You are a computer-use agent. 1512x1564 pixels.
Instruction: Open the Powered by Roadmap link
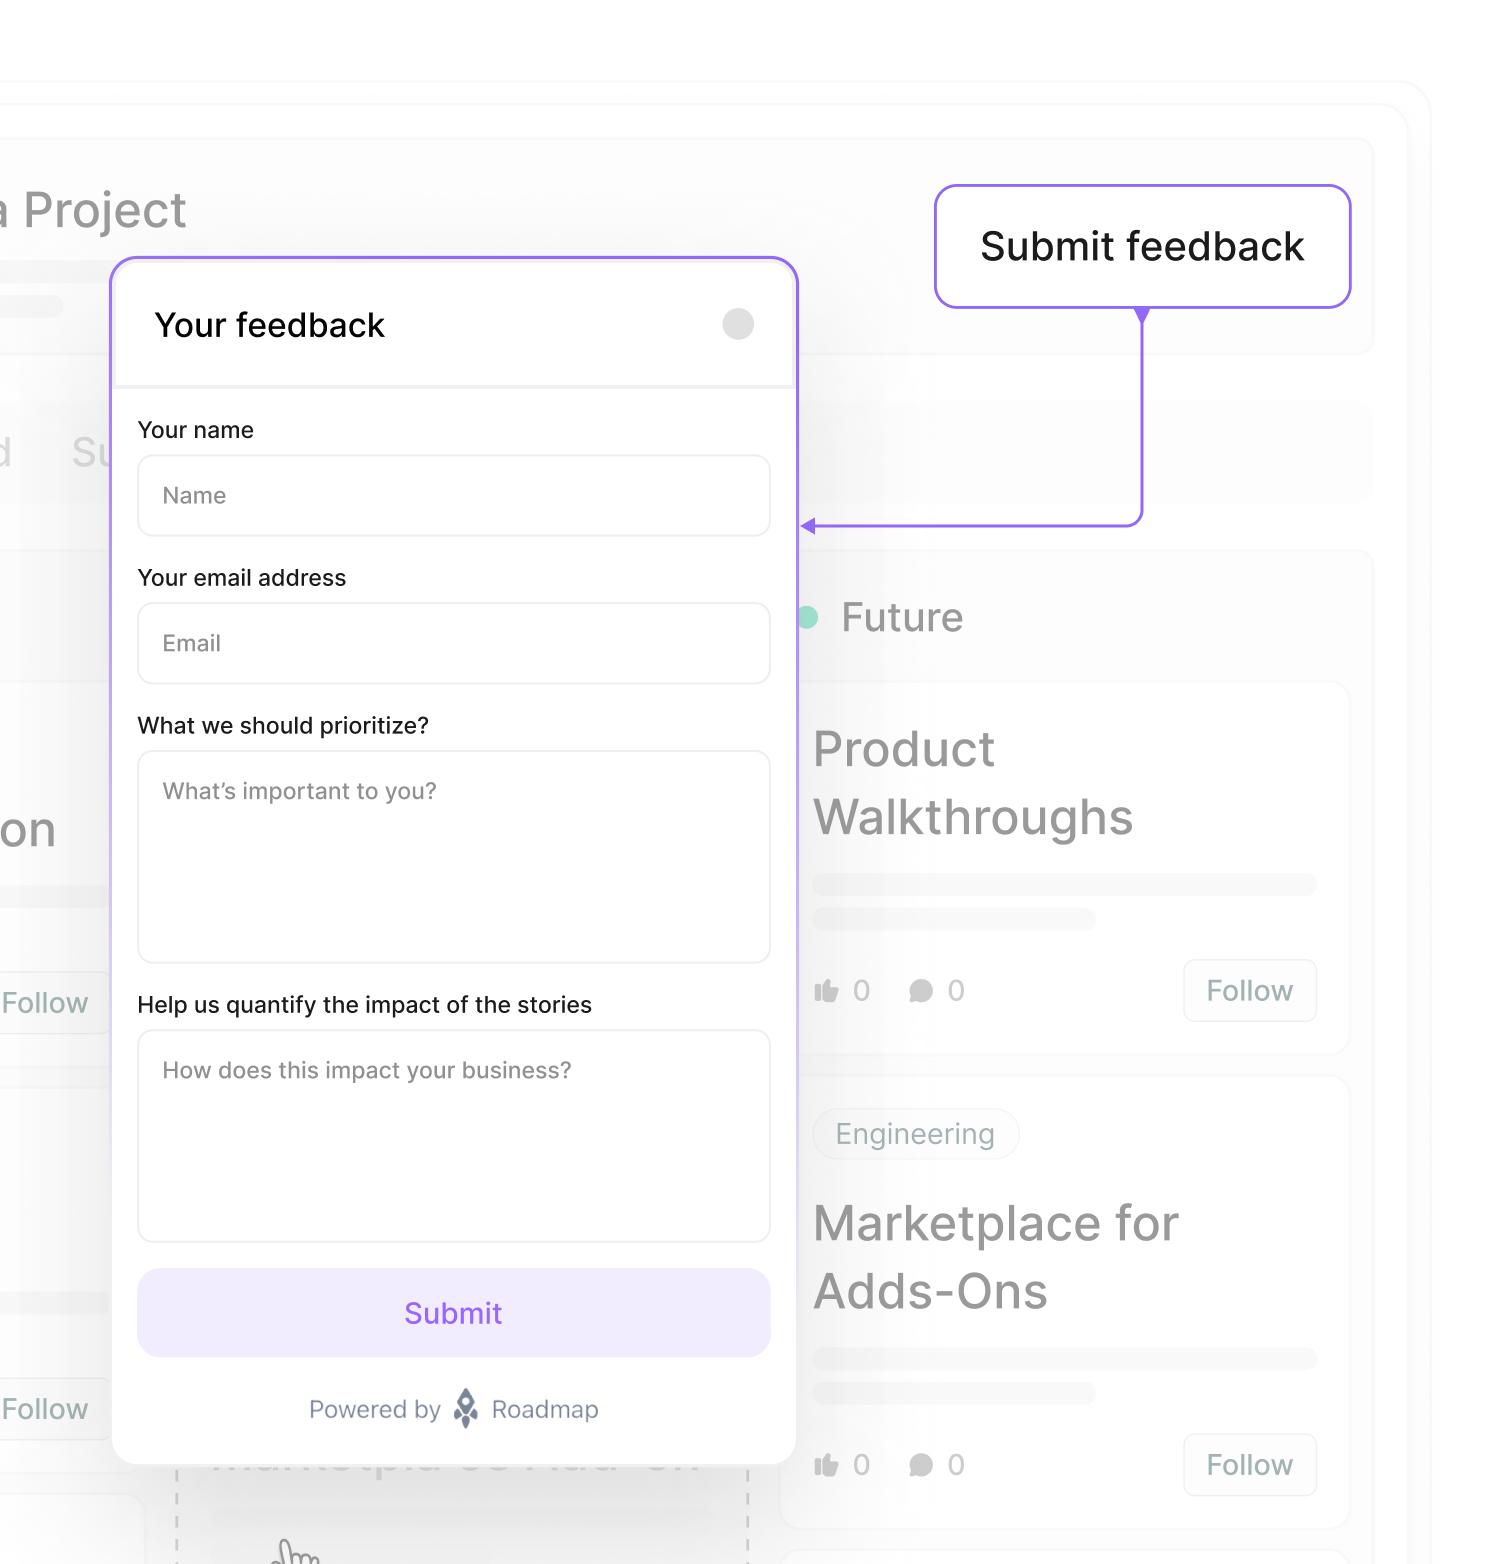(x=453, y=1409)
